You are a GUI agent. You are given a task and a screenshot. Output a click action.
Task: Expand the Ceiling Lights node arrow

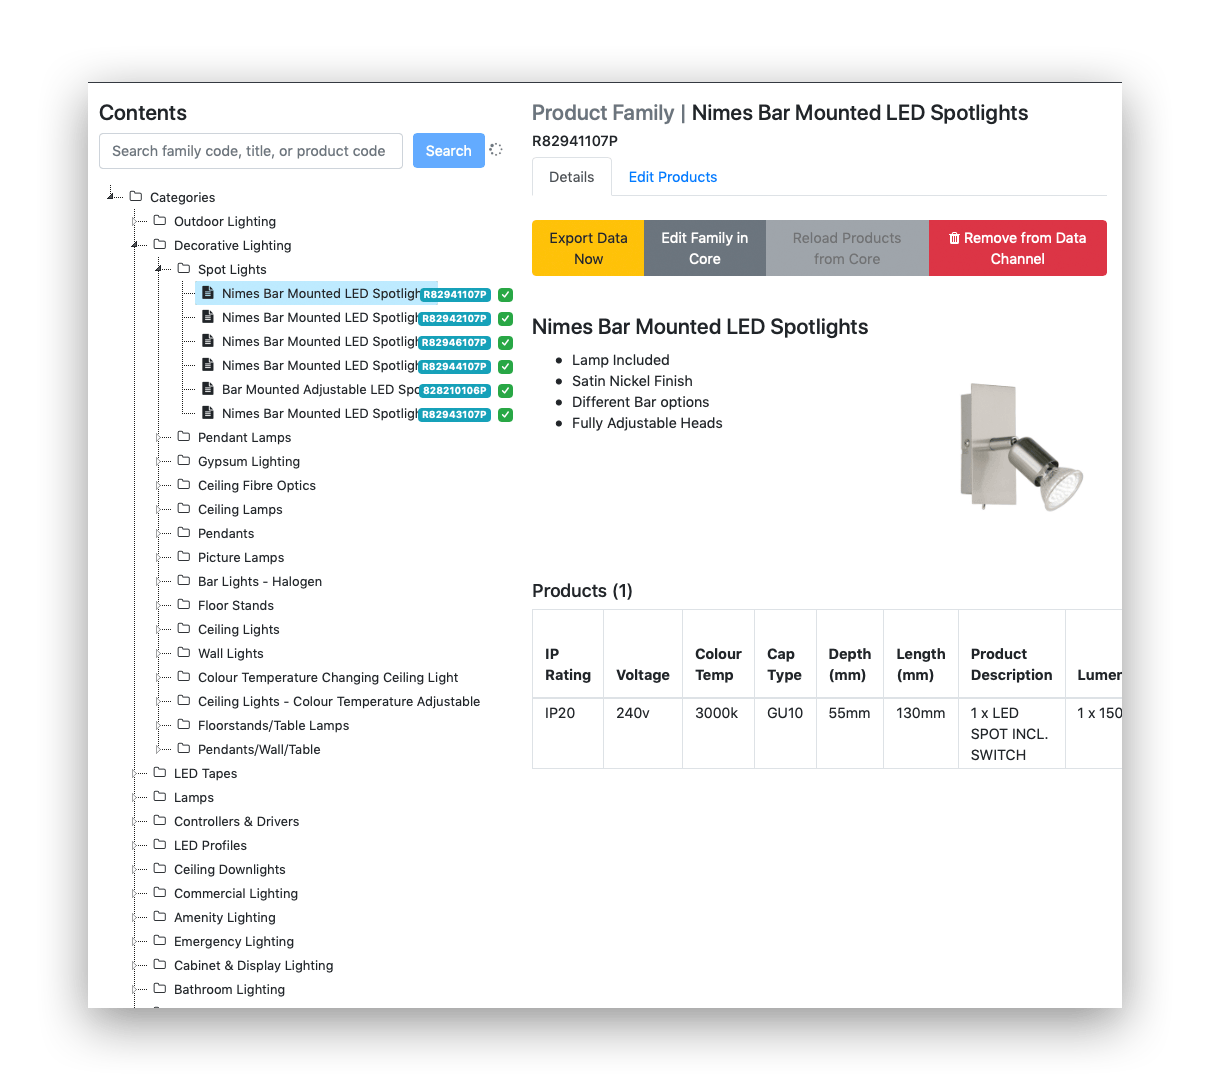click(159, 629)
